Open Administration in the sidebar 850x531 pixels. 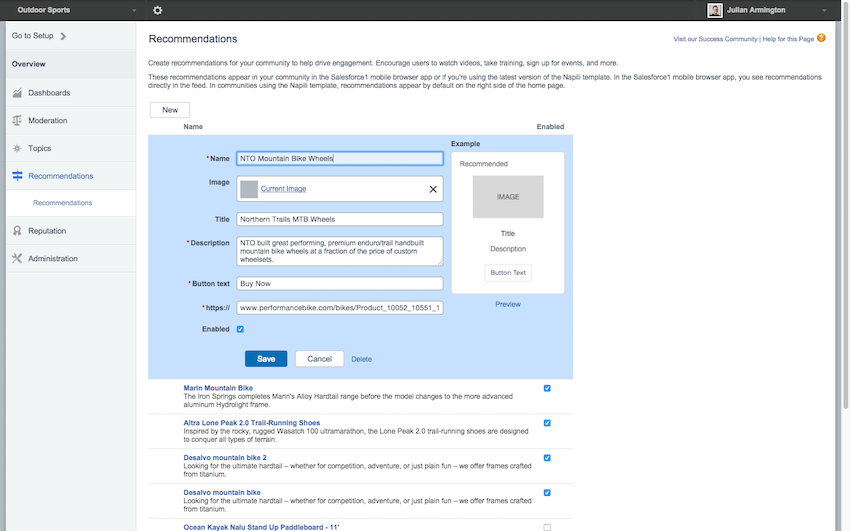(x=71, y=258)
